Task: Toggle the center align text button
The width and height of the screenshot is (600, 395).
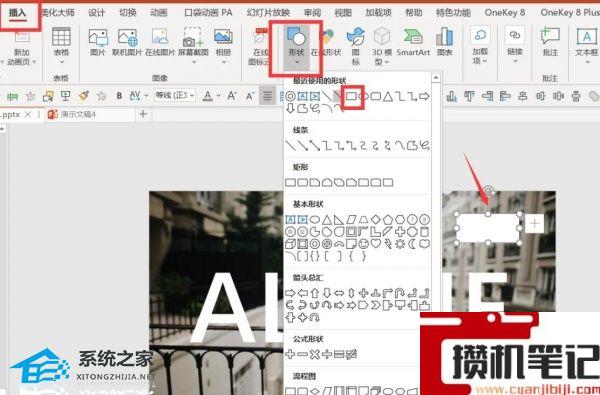Action: tap(267, 96)
